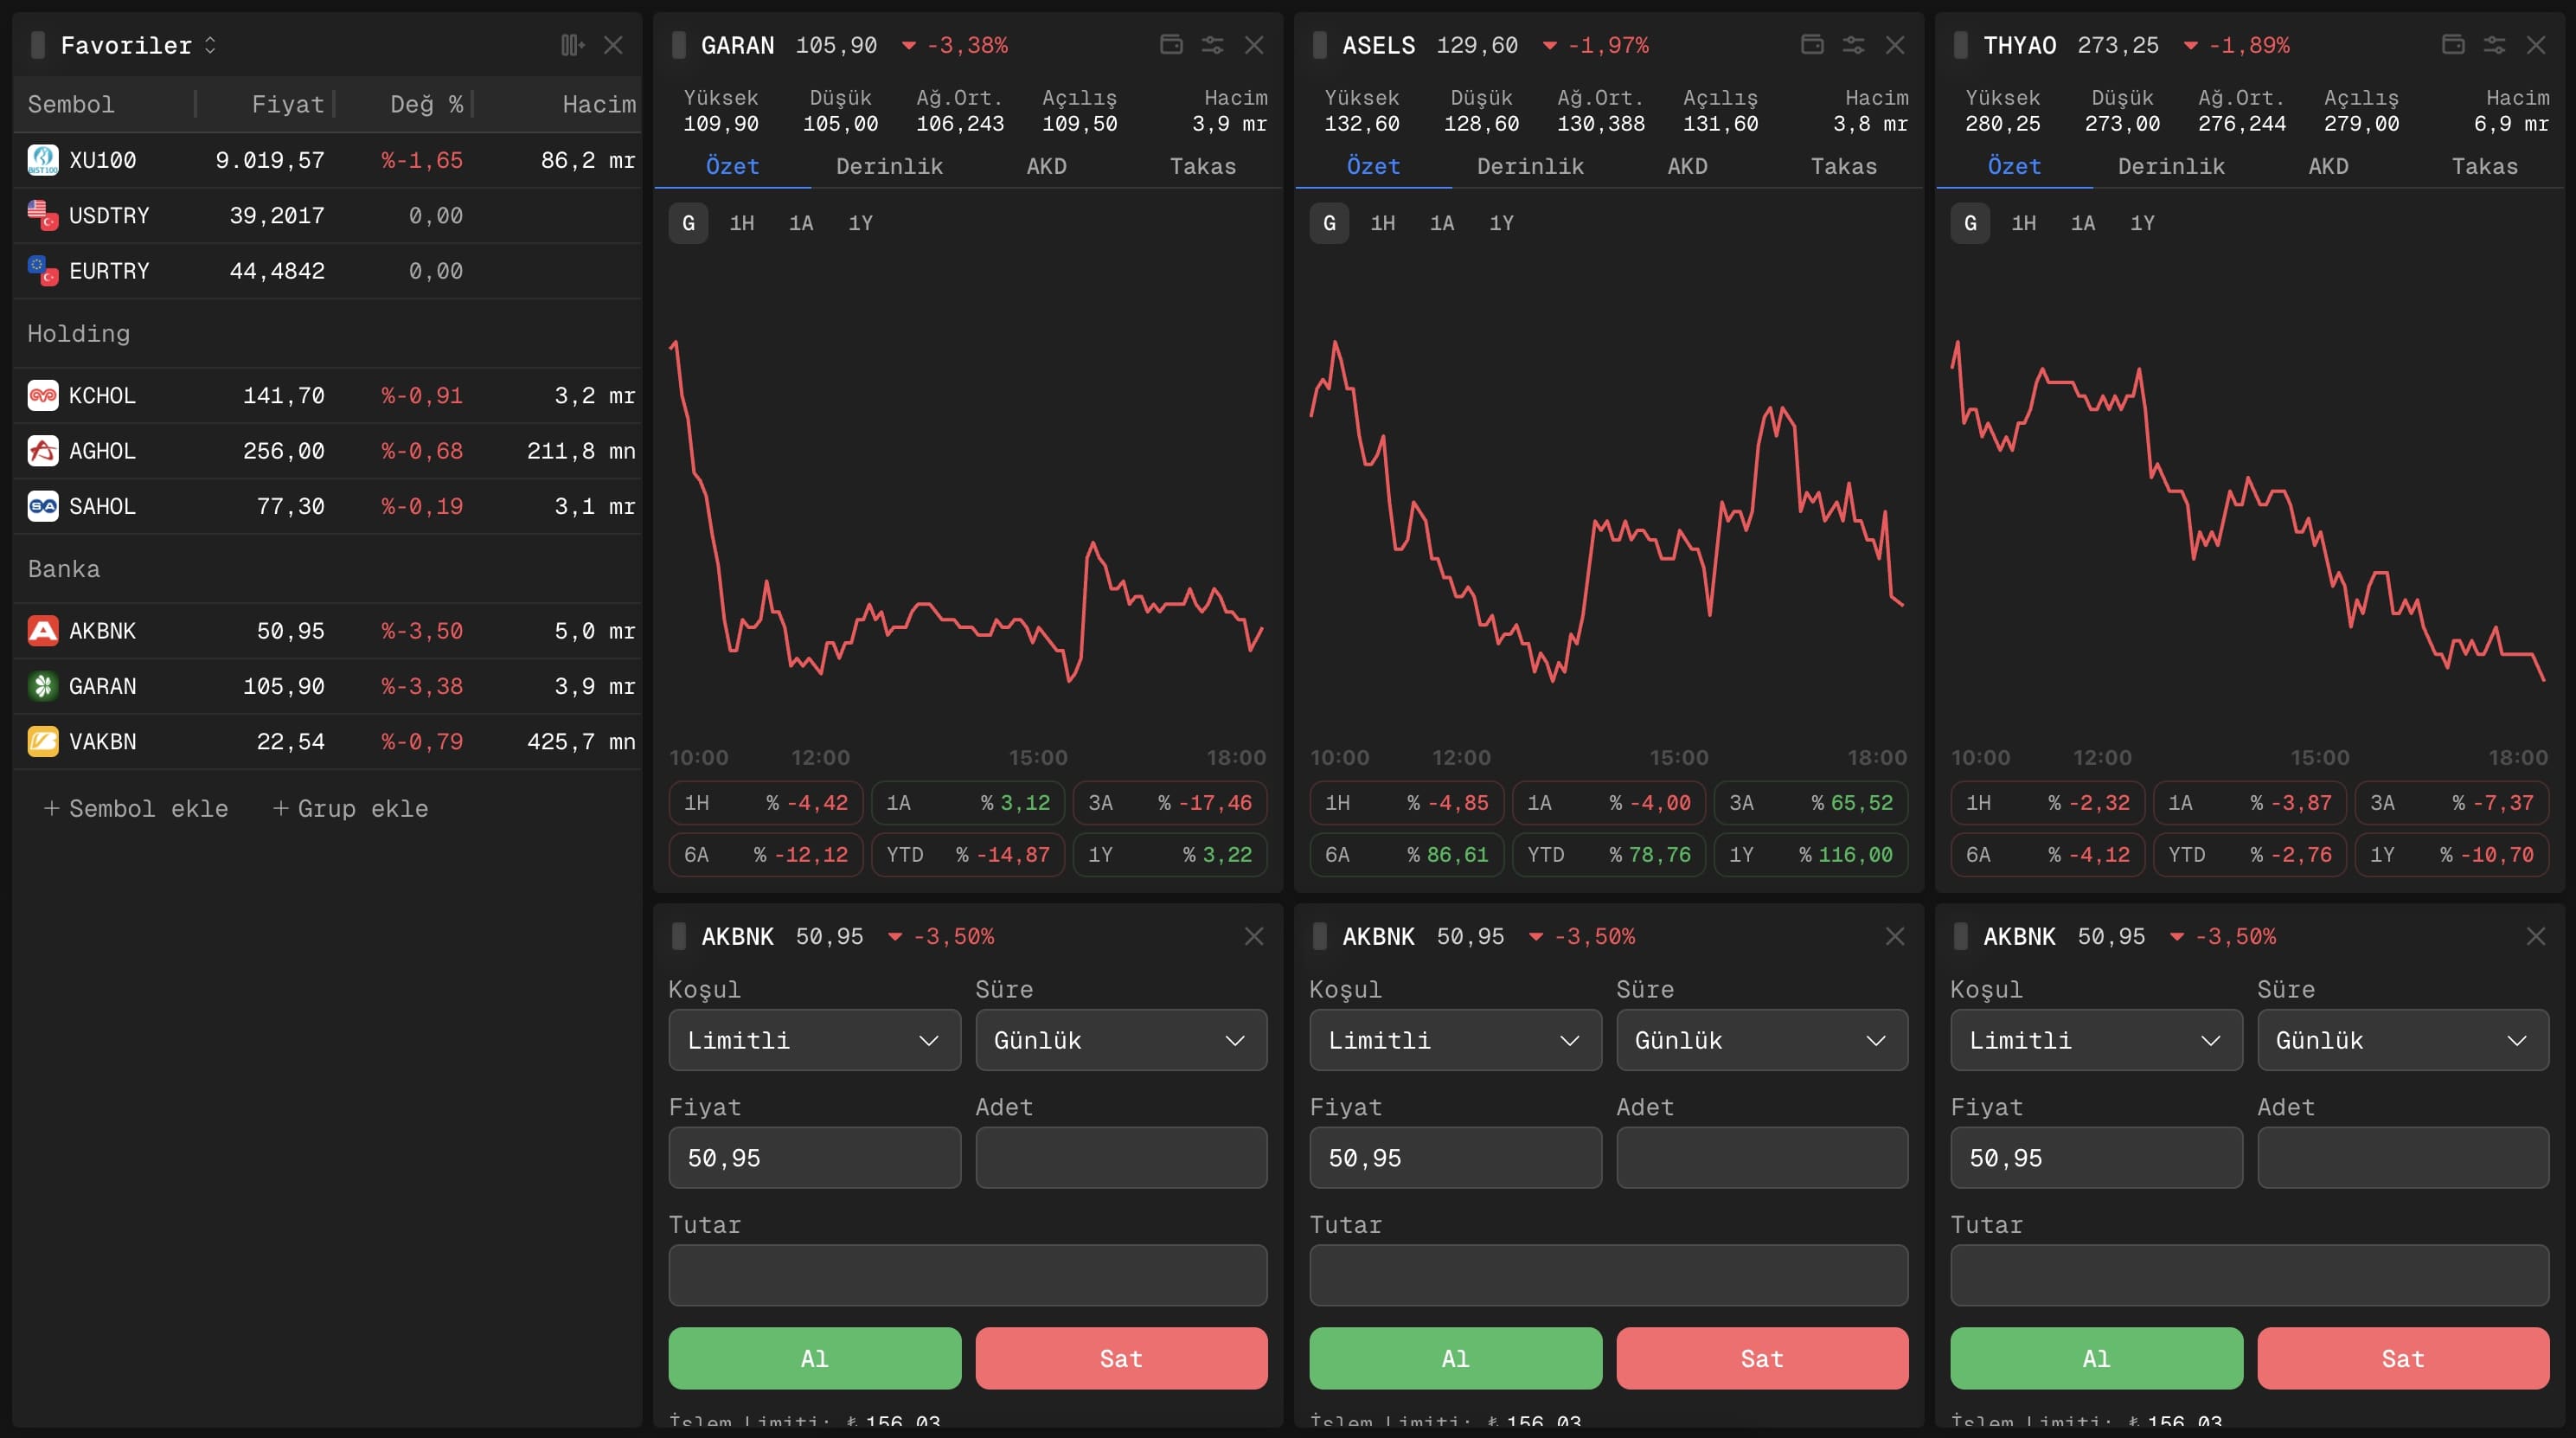
Task: Click the EURTRY flag icon in watchlist
Action: [x=42, y=270]
